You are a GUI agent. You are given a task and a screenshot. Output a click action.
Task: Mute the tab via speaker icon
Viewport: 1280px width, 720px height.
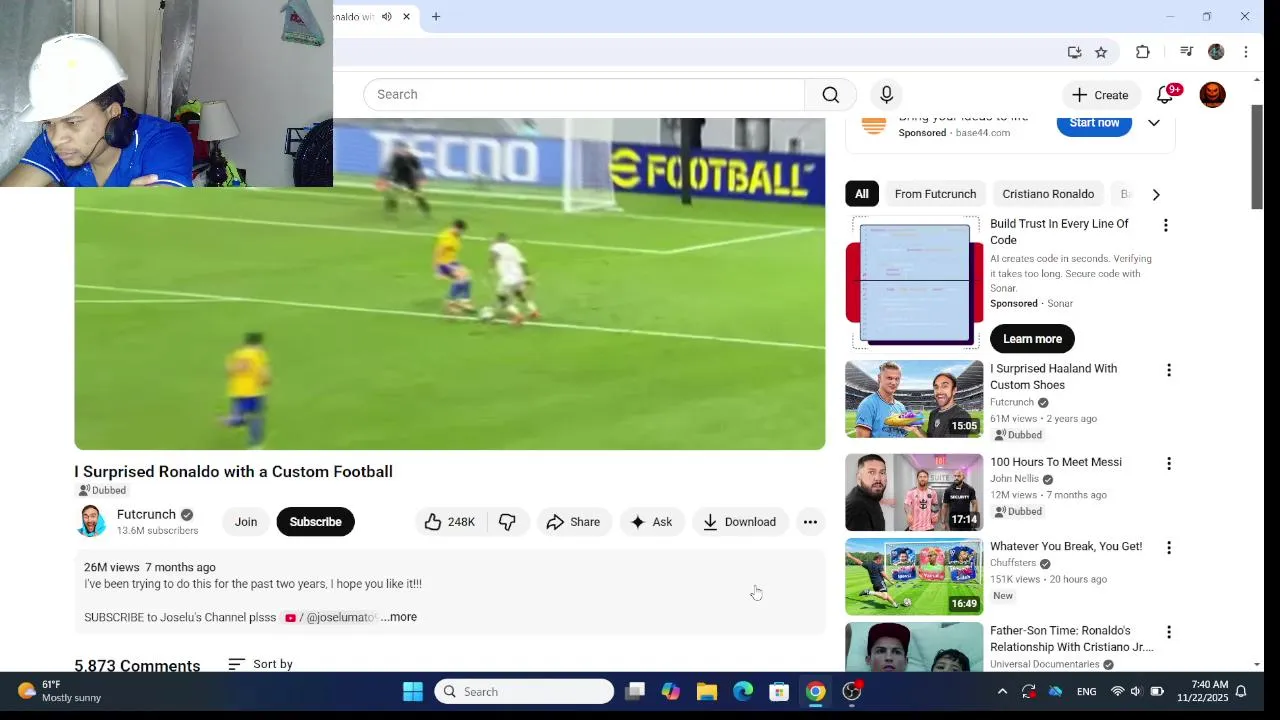[x=386, y=16]
